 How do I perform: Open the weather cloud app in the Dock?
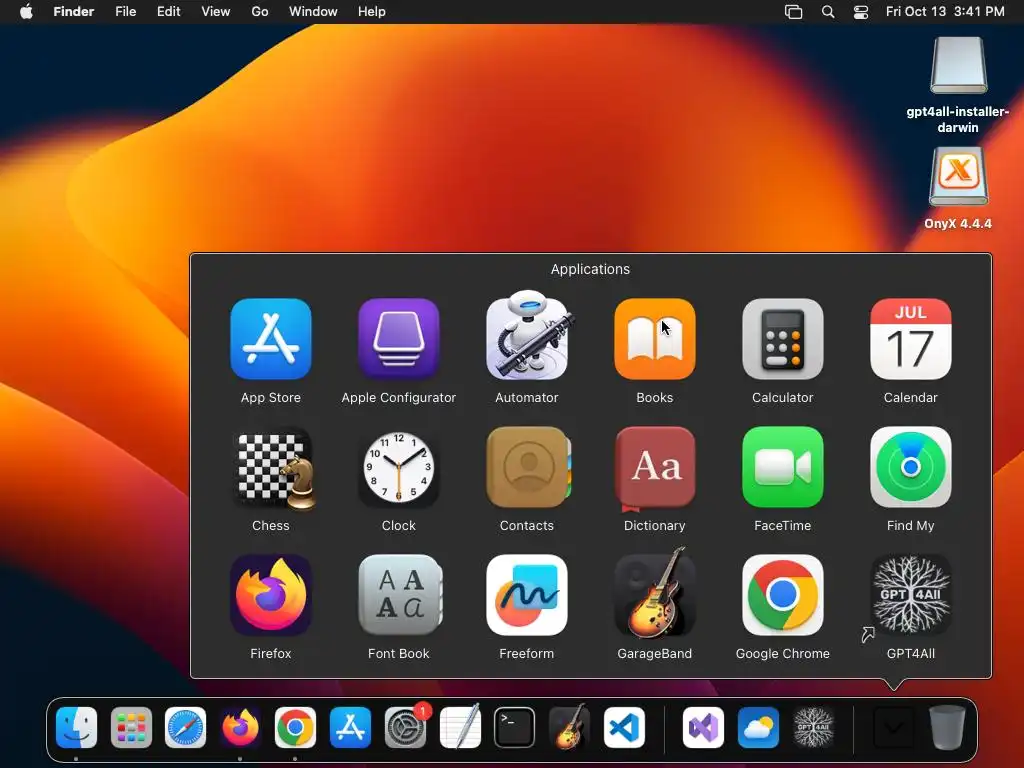click(758, 727)
